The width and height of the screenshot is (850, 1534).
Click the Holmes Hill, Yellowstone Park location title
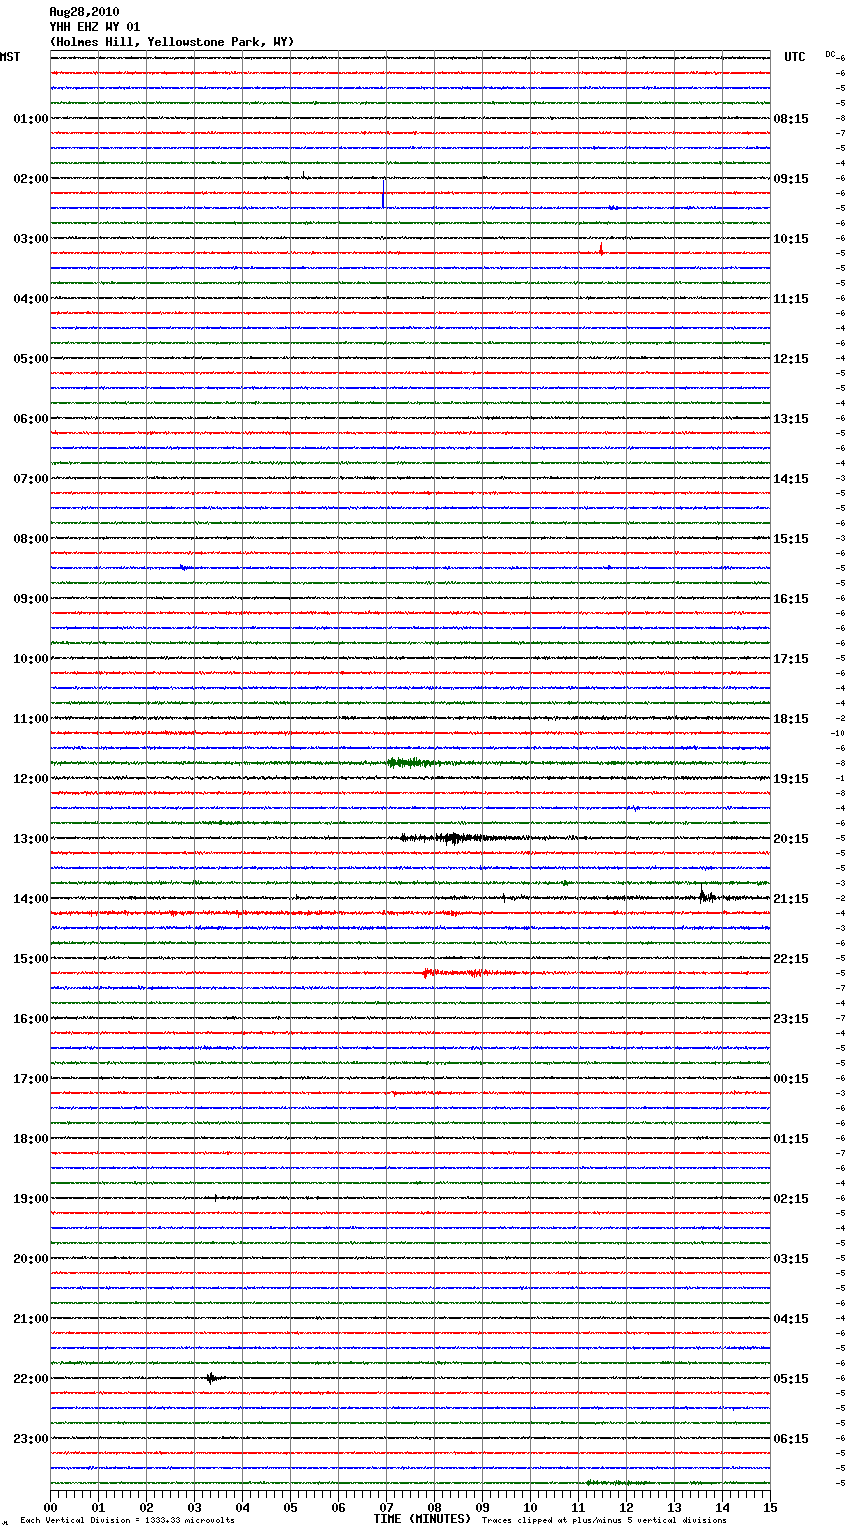[172, 42]
